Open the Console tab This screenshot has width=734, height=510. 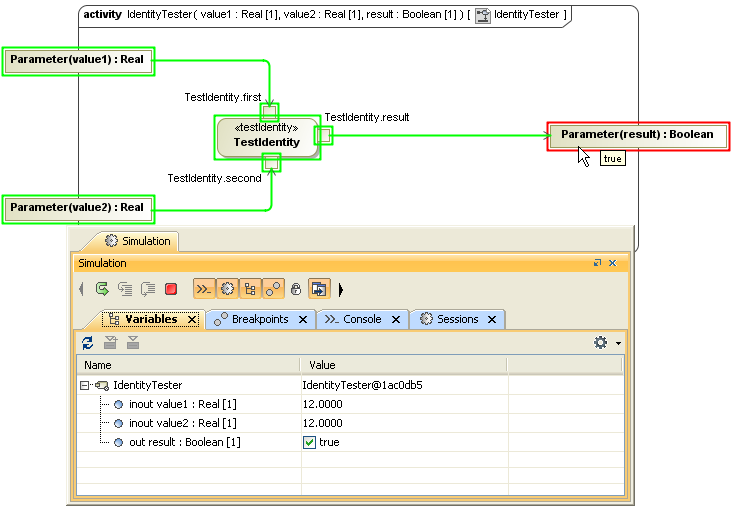click(x=361, y=319)
